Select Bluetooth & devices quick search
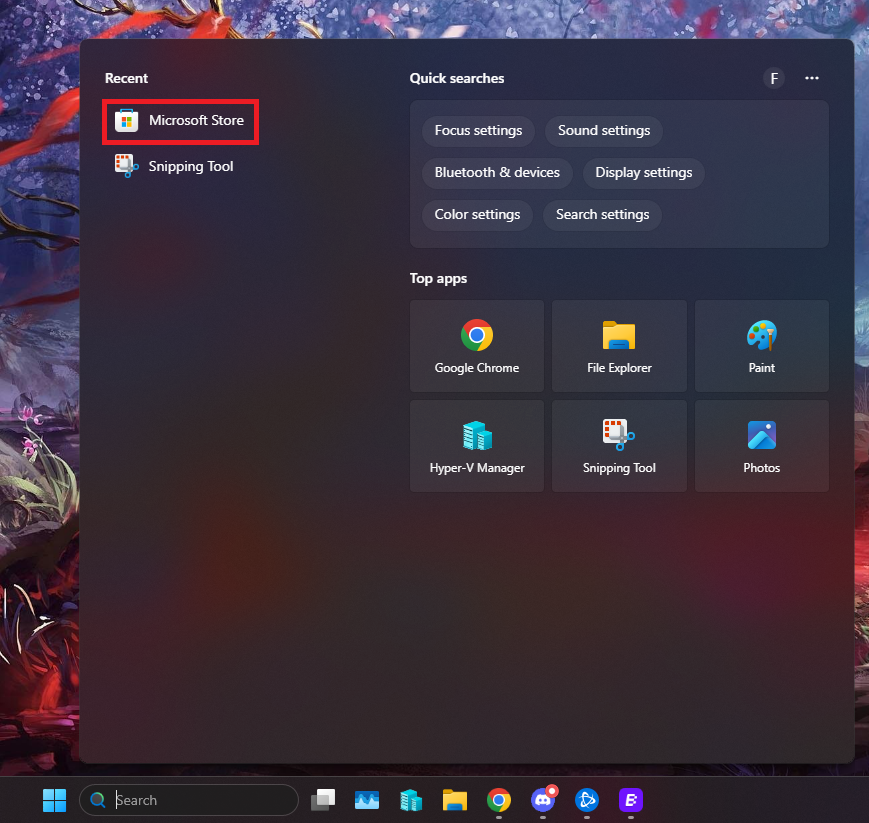The width and height of the screenshot is (869, 823). point(497,173)
